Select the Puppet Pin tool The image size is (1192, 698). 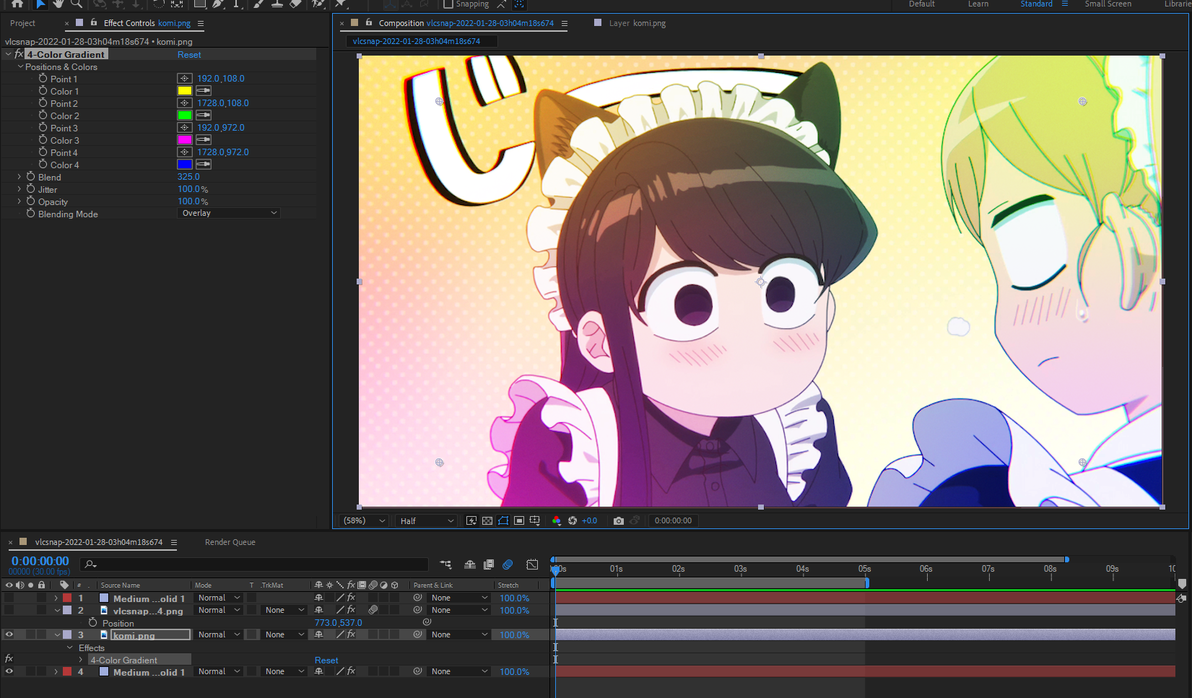click(341, 4)
